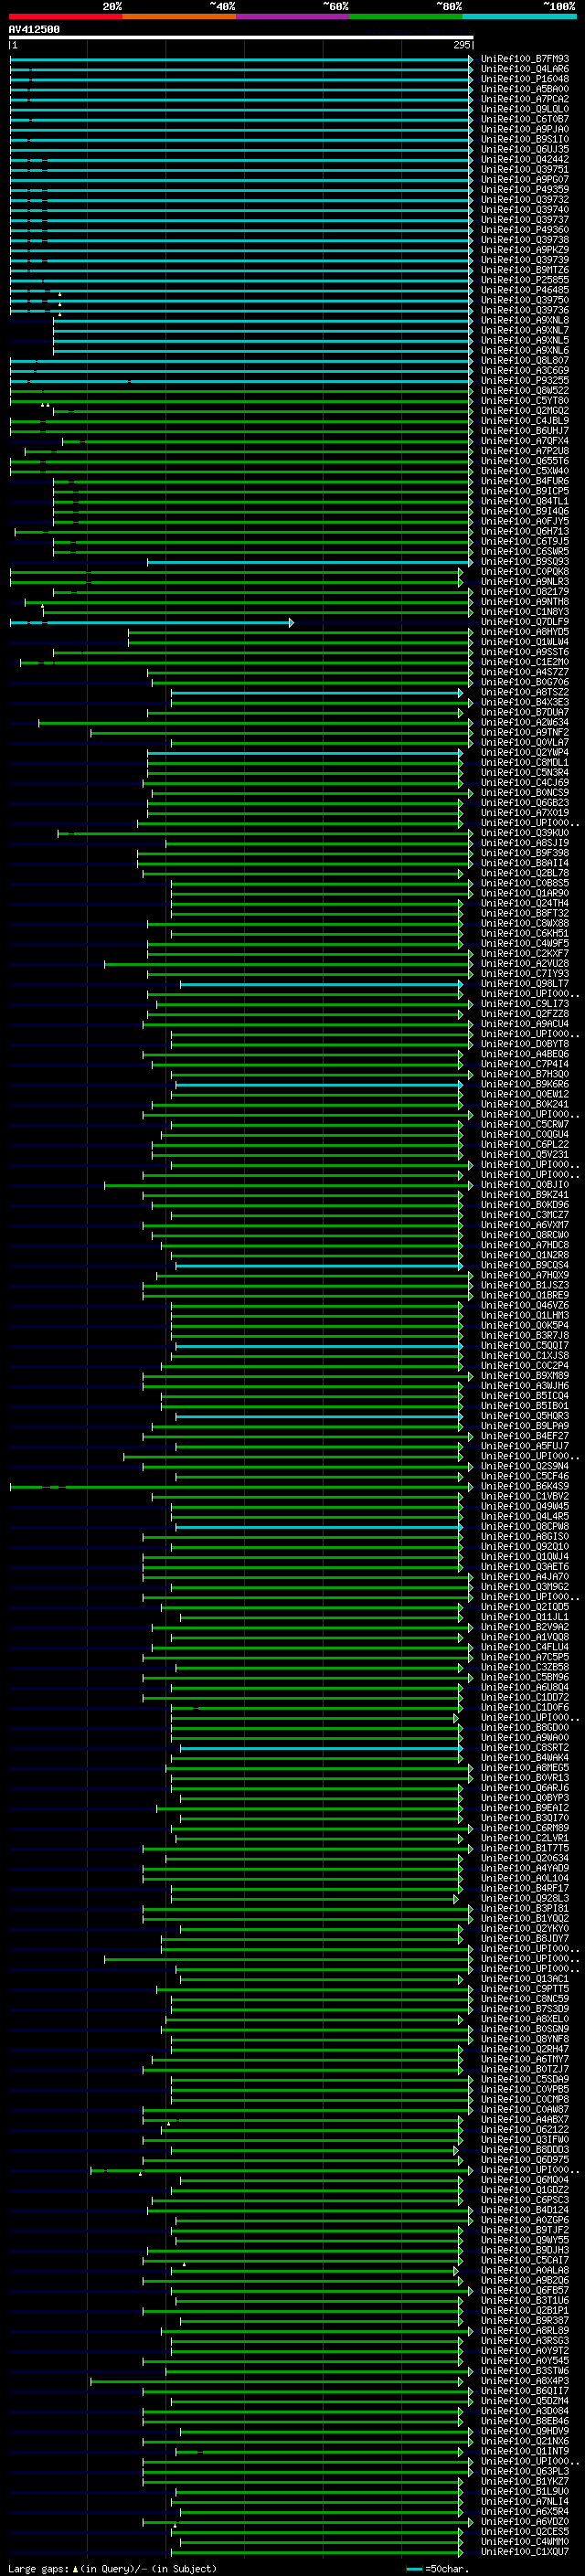Select the UniRef100_P25855 label
This screenshot has height=2576, width=585.
[x=525, y=280]
